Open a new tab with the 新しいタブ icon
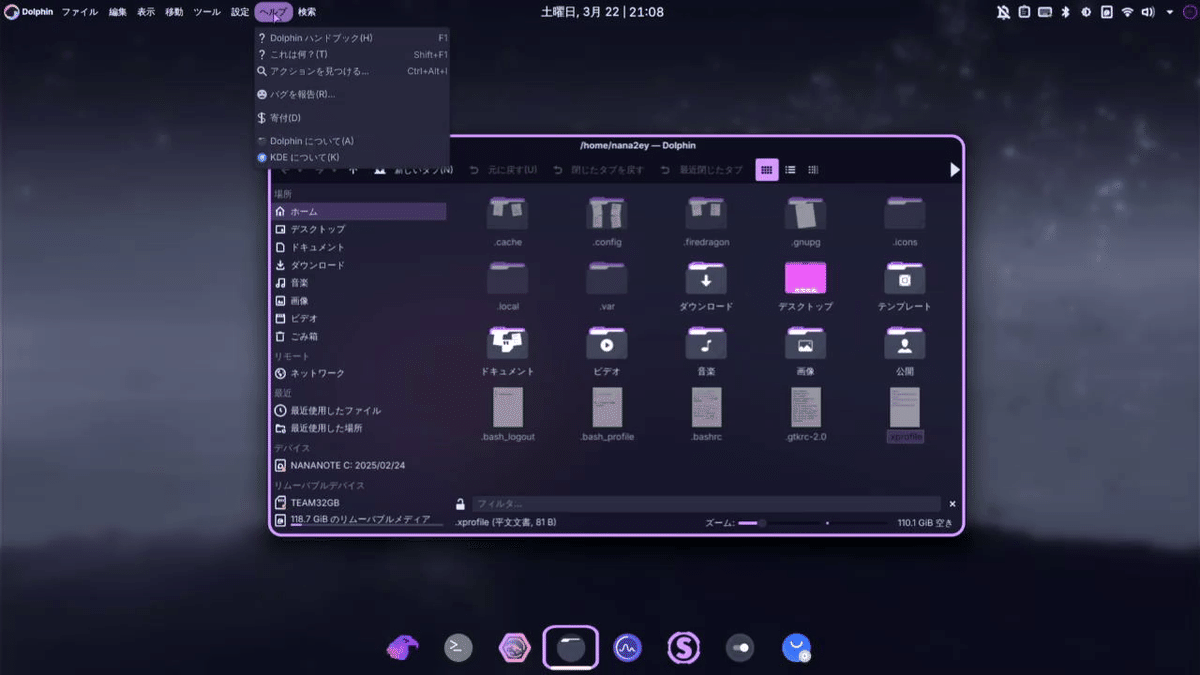Viewport: 1200px width, 675px height. coord(380,169)
